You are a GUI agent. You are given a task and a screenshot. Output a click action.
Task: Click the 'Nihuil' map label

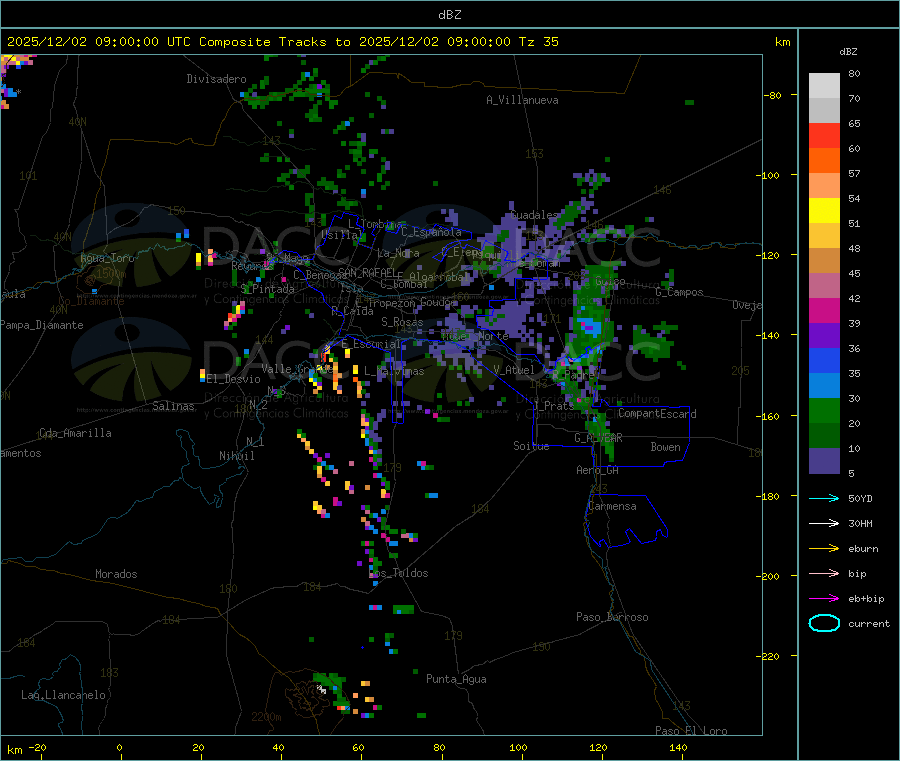tap(236, 456)
